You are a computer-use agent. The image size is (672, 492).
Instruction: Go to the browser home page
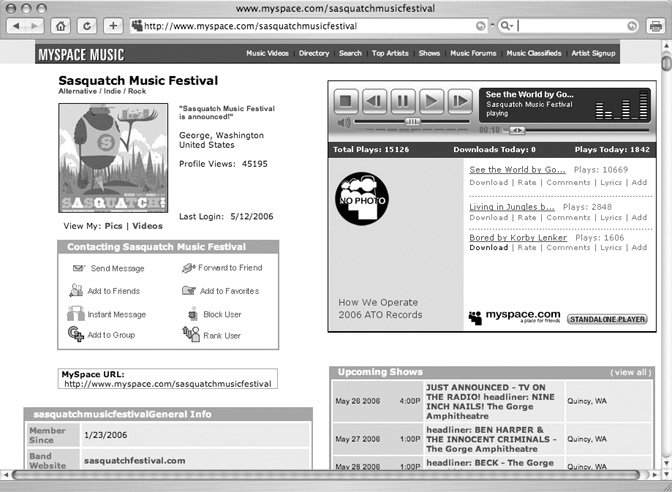(x=62, y=25)
